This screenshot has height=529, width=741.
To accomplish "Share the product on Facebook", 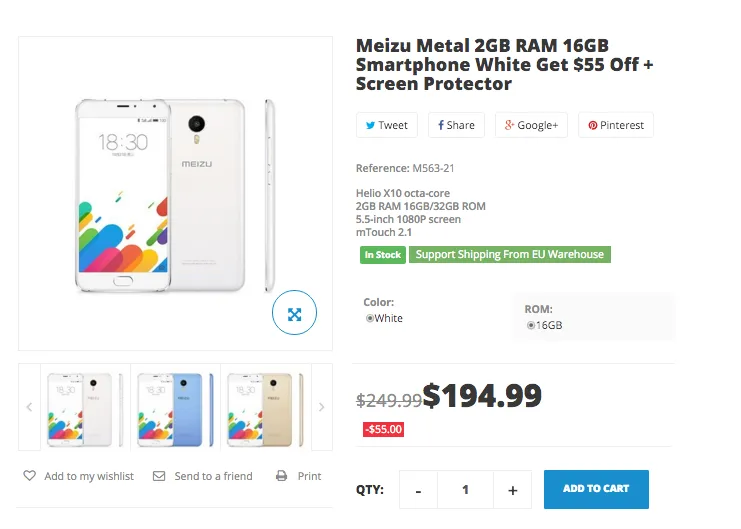I will [x=456, y=125].
